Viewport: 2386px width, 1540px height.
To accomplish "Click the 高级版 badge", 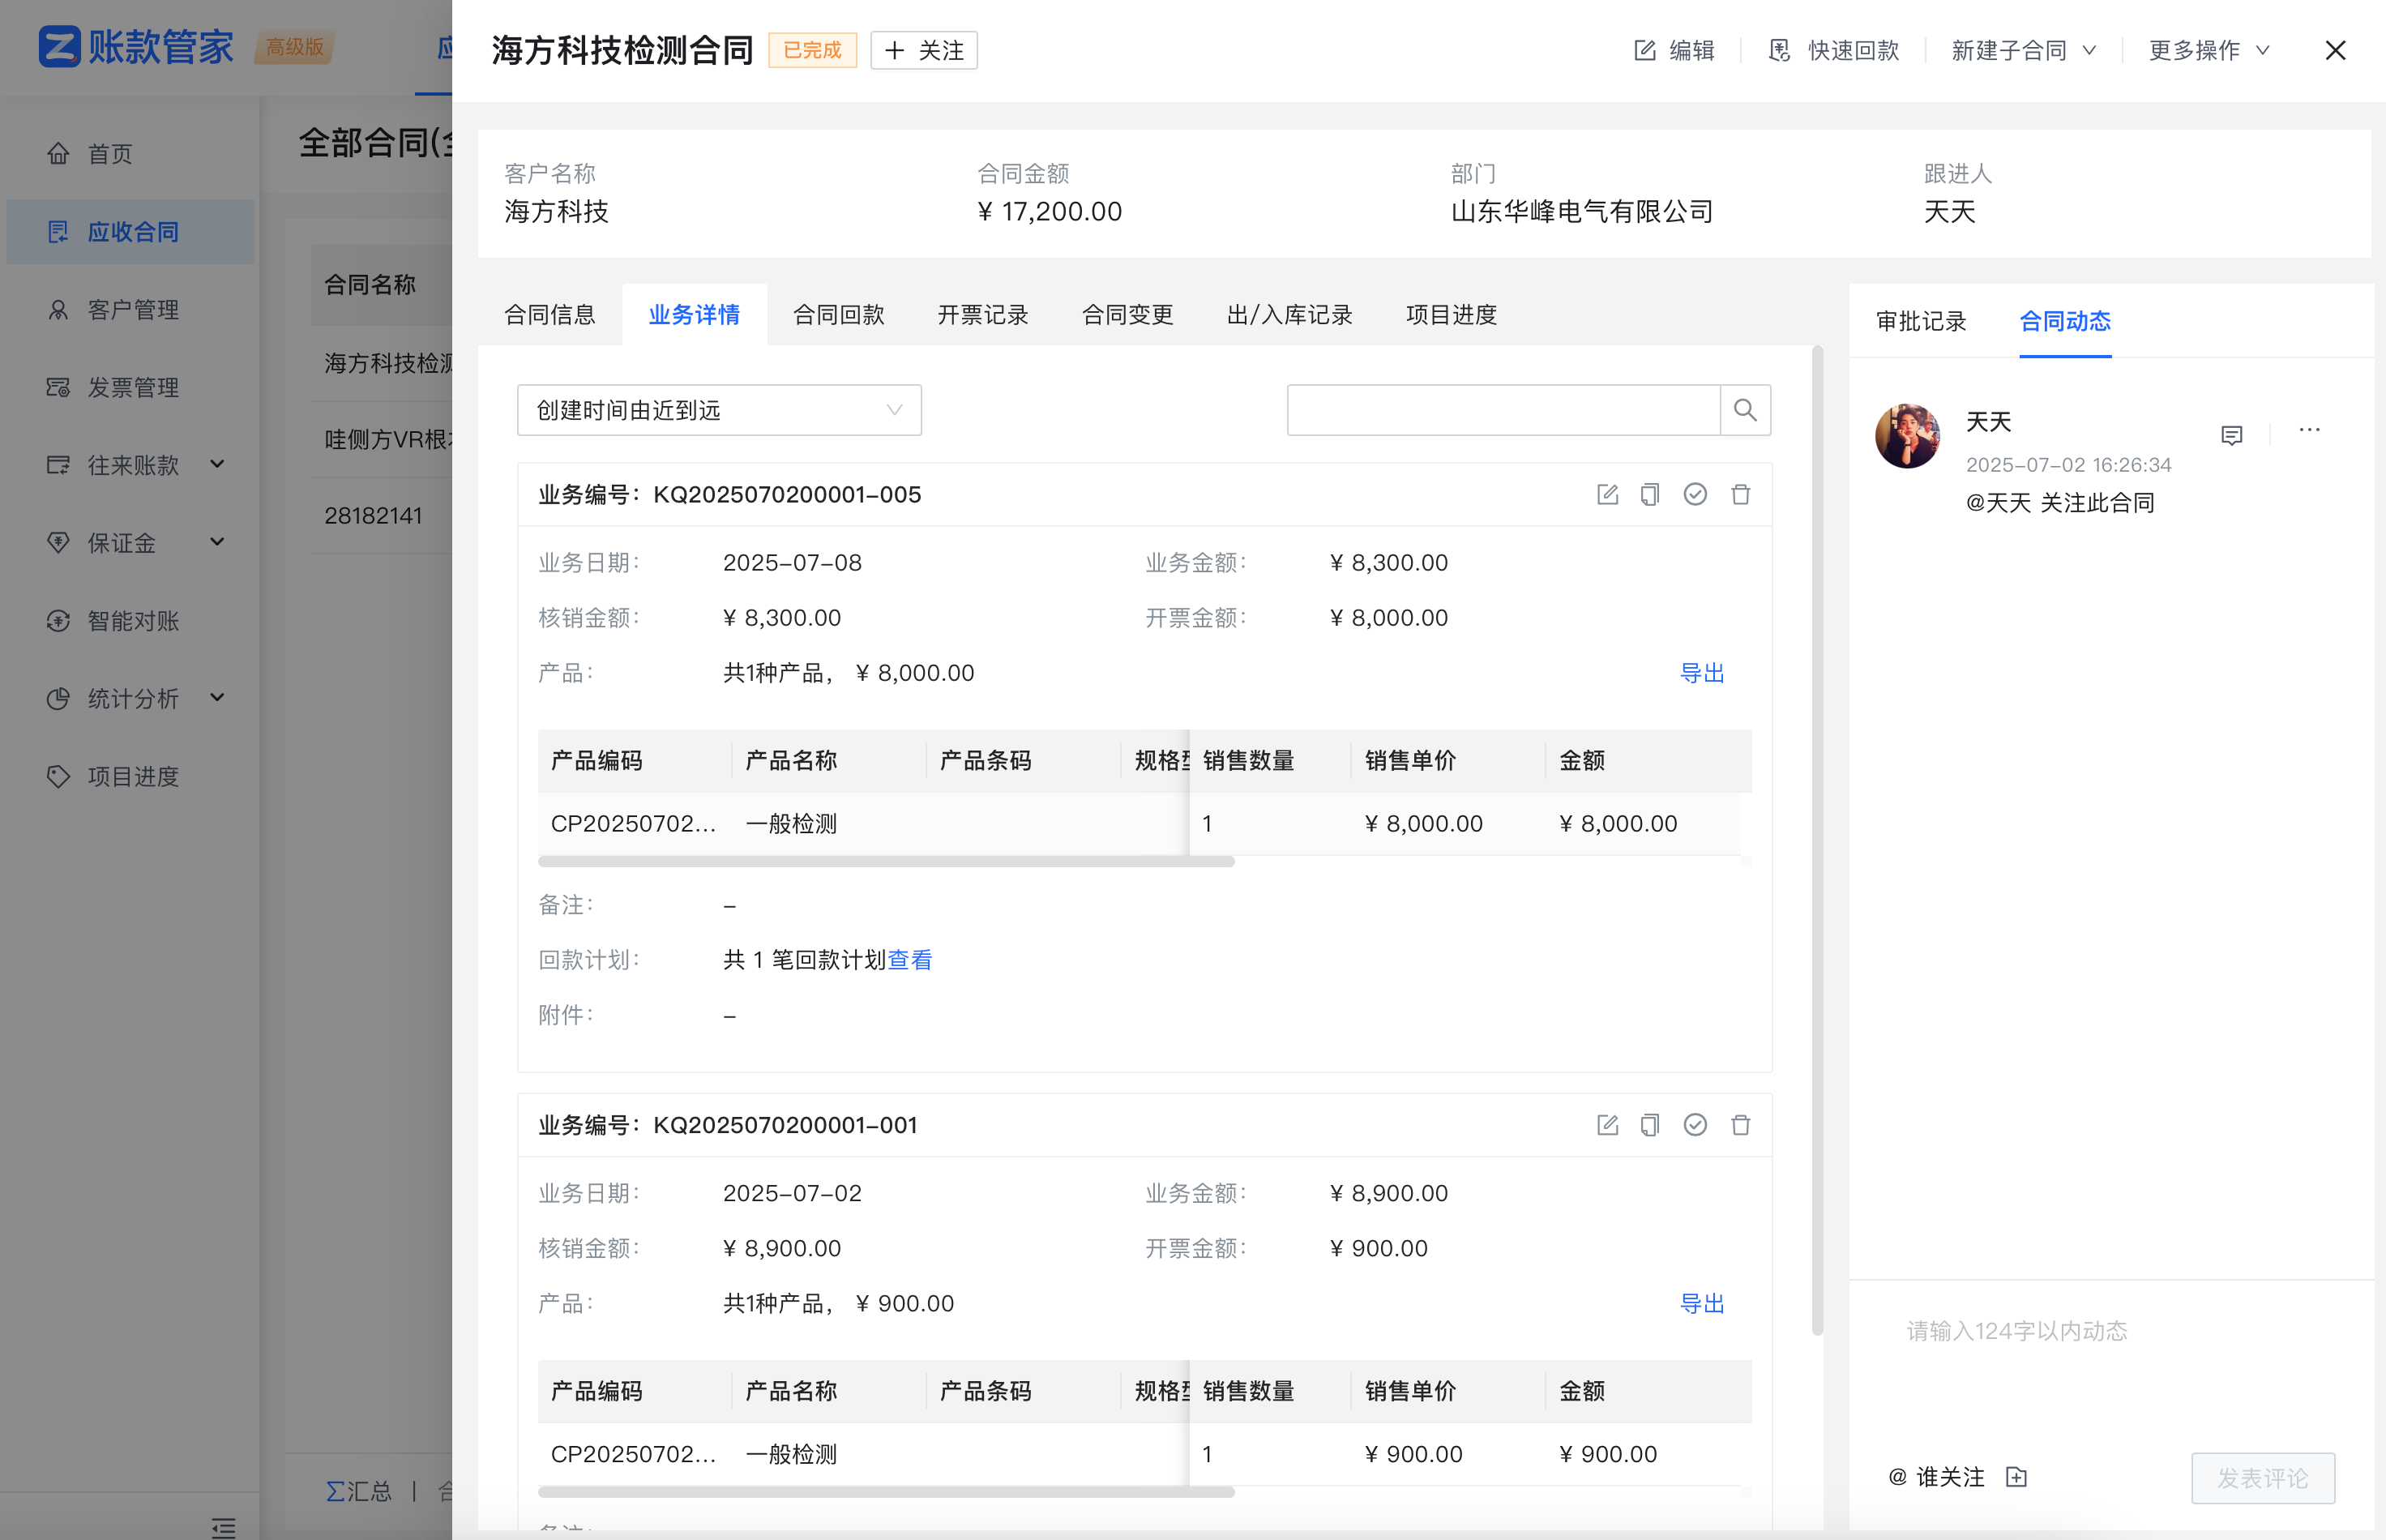I will point(294,47).
